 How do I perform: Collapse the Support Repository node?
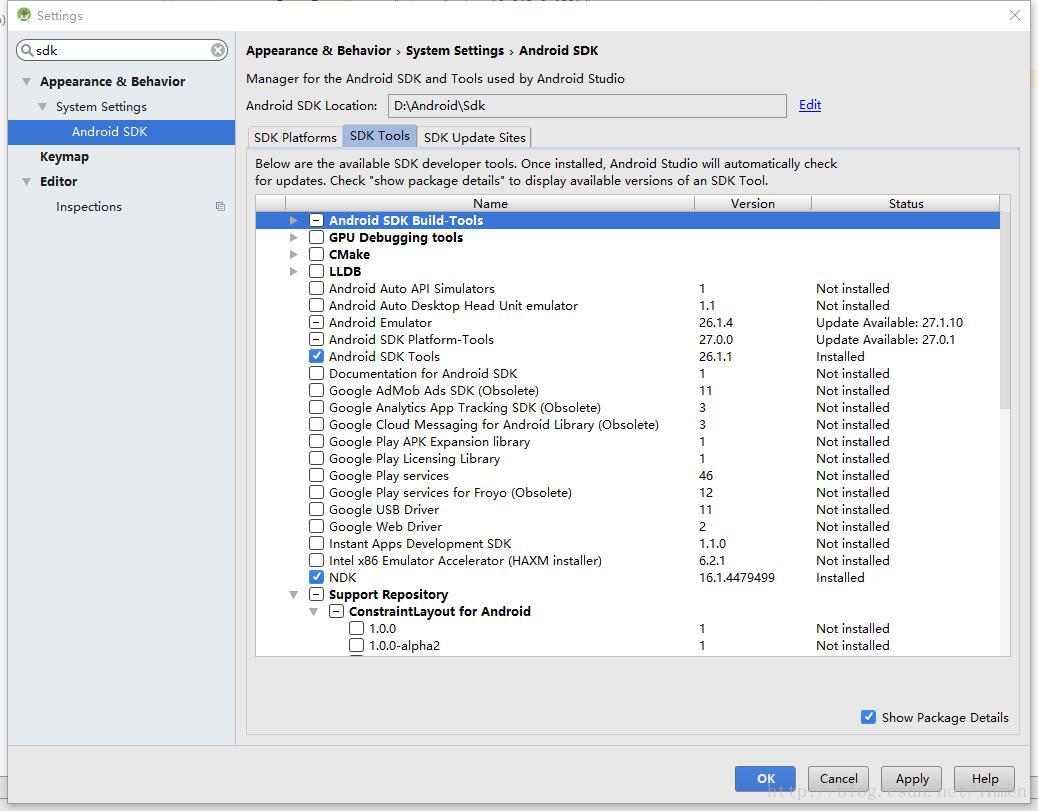(293, 595)
